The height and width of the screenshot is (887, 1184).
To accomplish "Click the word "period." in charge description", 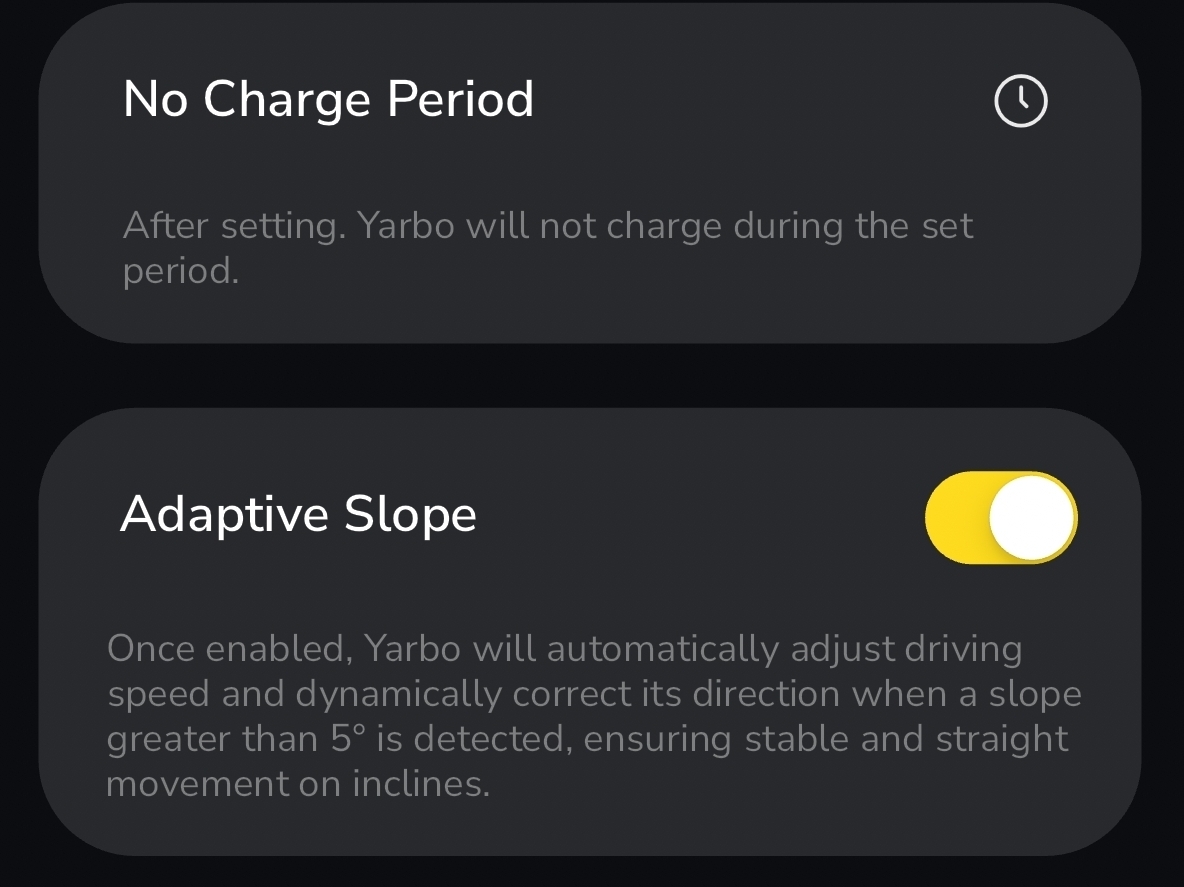I will (181, 271).
